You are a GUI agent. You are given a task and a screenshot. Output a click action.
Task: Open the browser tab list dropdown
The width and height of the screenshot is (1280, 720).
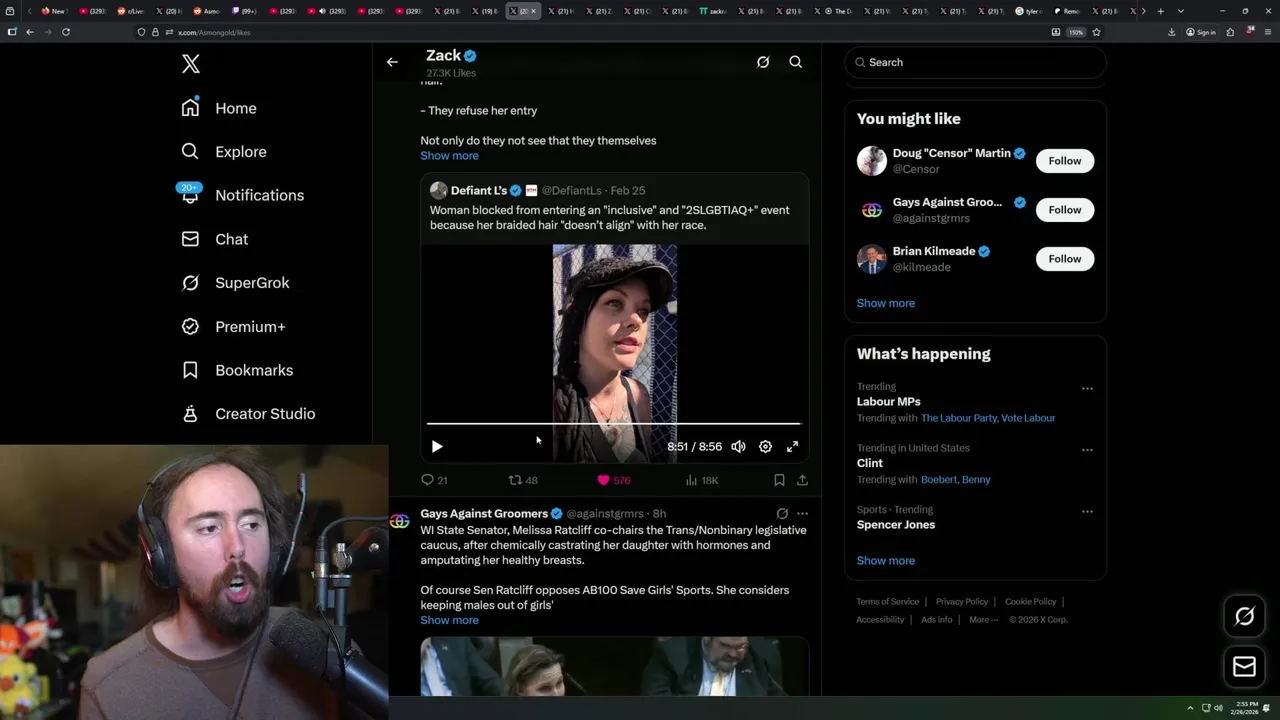[1180, 11]
